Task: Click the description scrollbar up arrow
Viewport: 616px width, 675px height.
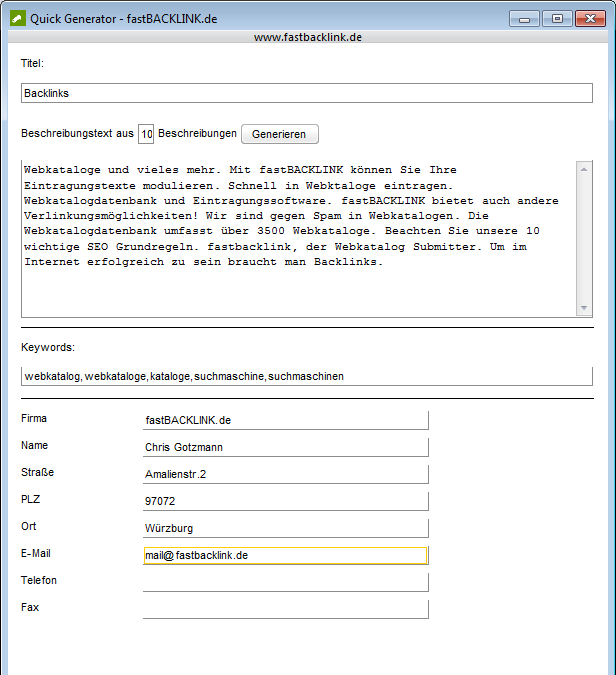Action: coord(584,170)
